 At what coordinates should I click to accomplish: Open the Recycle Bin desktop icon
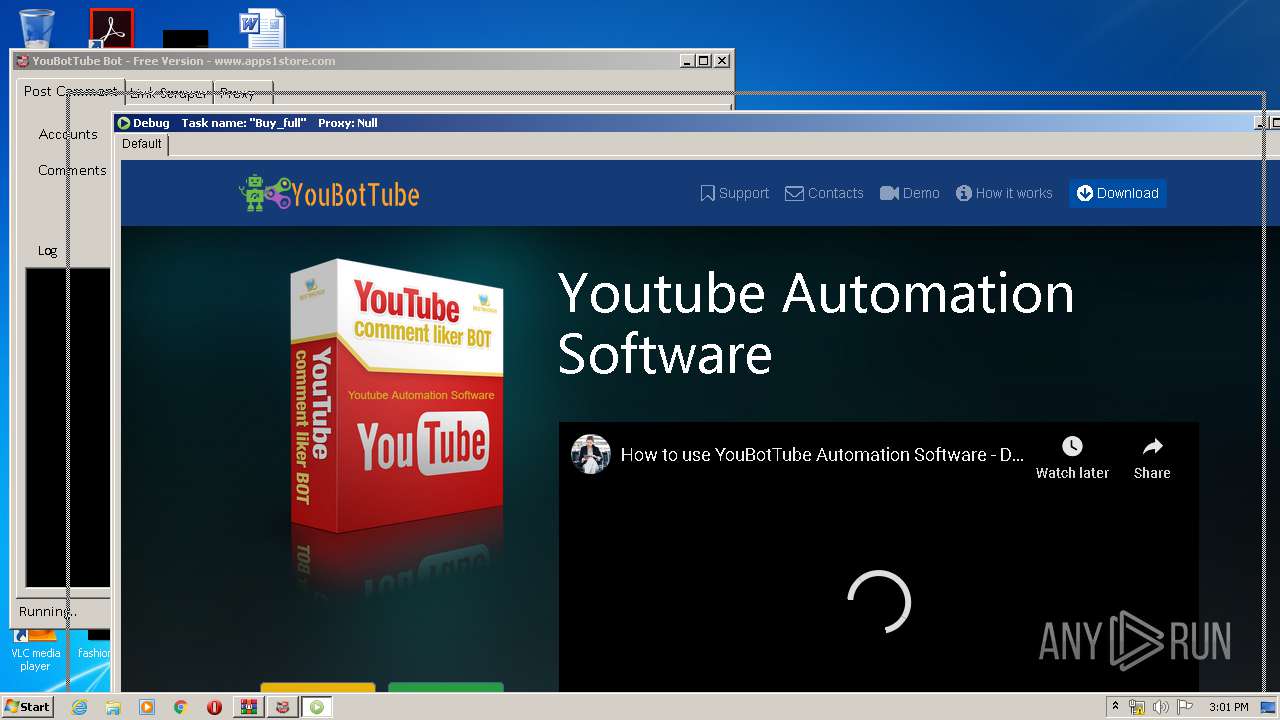[37, 28]
